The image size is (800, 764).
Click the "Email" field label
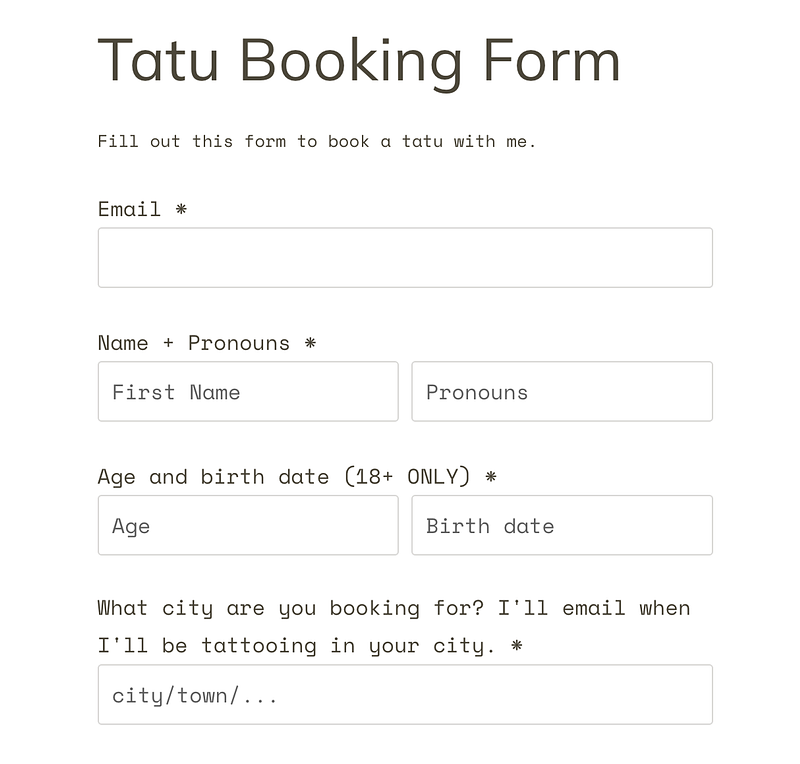(x=129, y=209)
